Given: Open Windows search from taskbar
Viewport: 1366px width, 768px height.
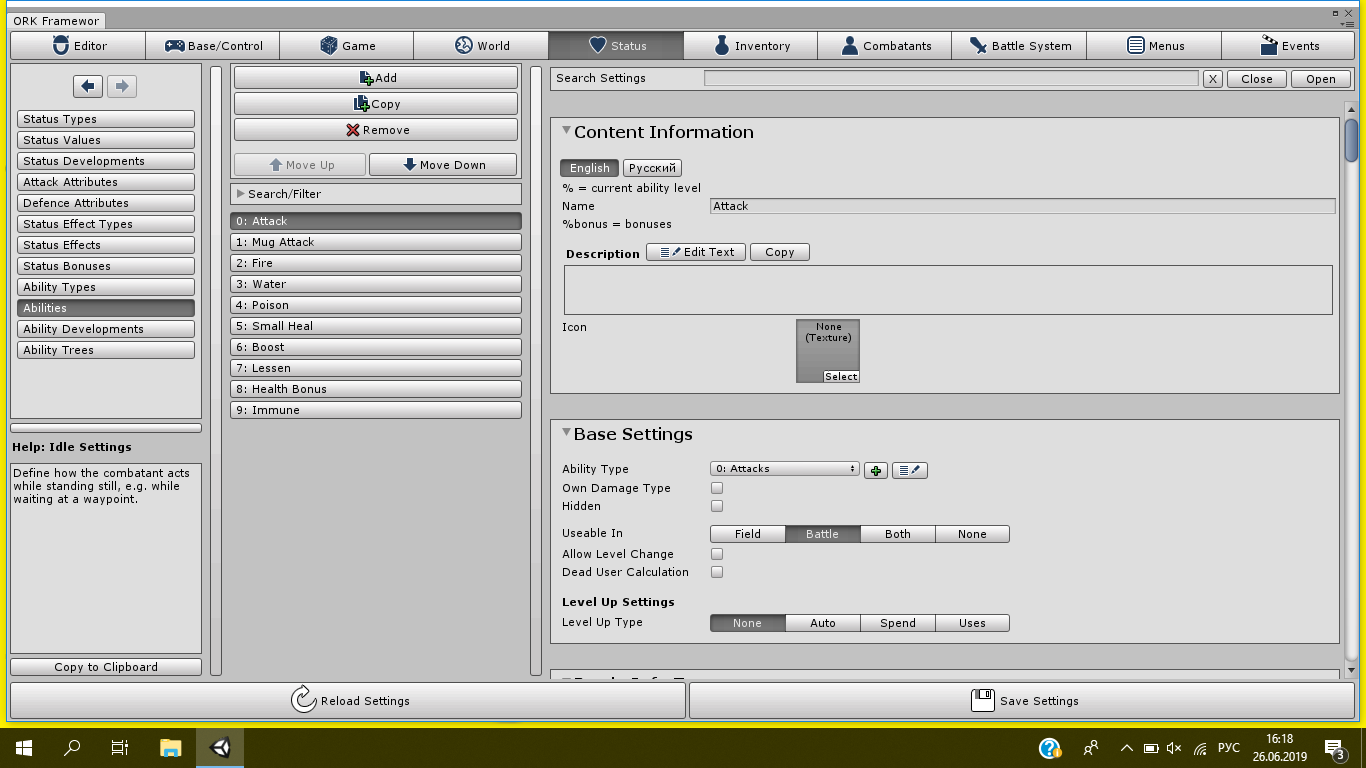Looking at the screenshot, I should tap(72, 747).
